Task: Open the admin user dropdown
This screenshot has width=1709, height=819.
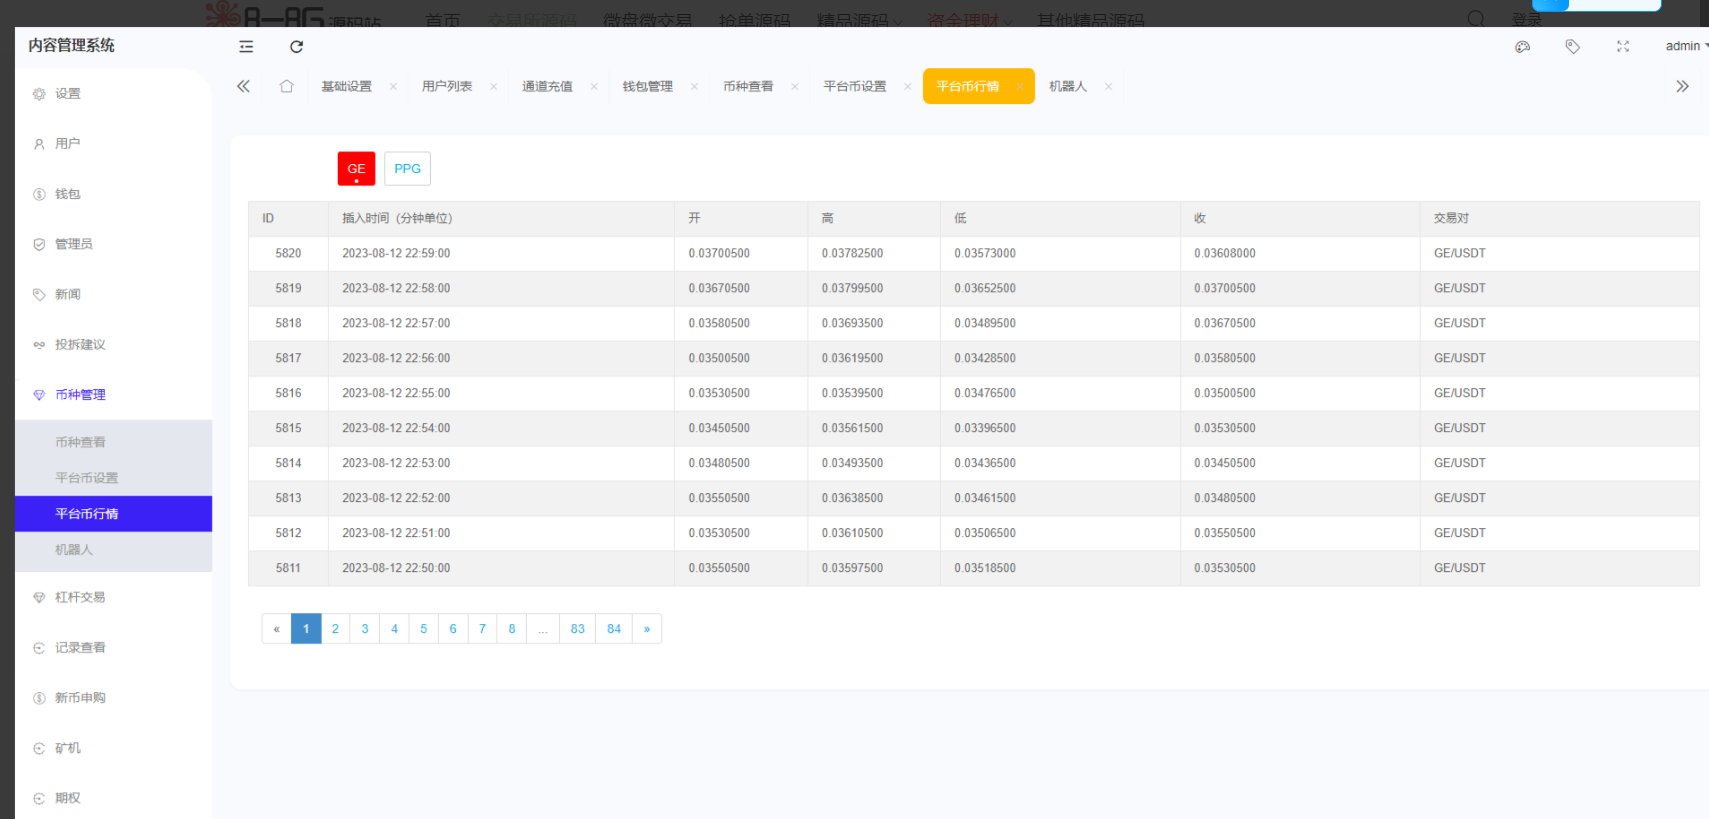Action: pyautogui.click(x=1685, y=46)
